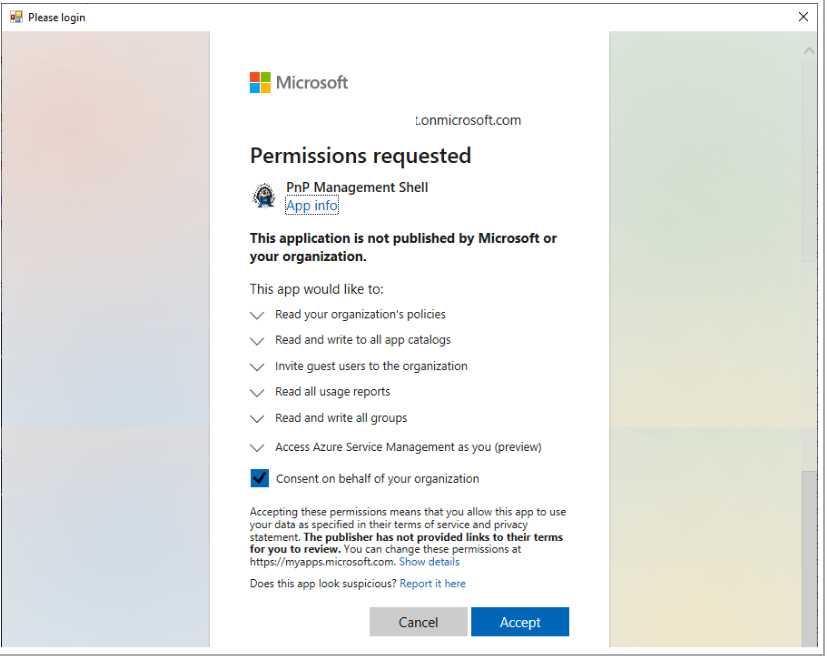Image resolution: width=827 pixels, height=661 pixels.
Task: Toggle Consent on behalf of your organization
Action: [x=260, y=478]
